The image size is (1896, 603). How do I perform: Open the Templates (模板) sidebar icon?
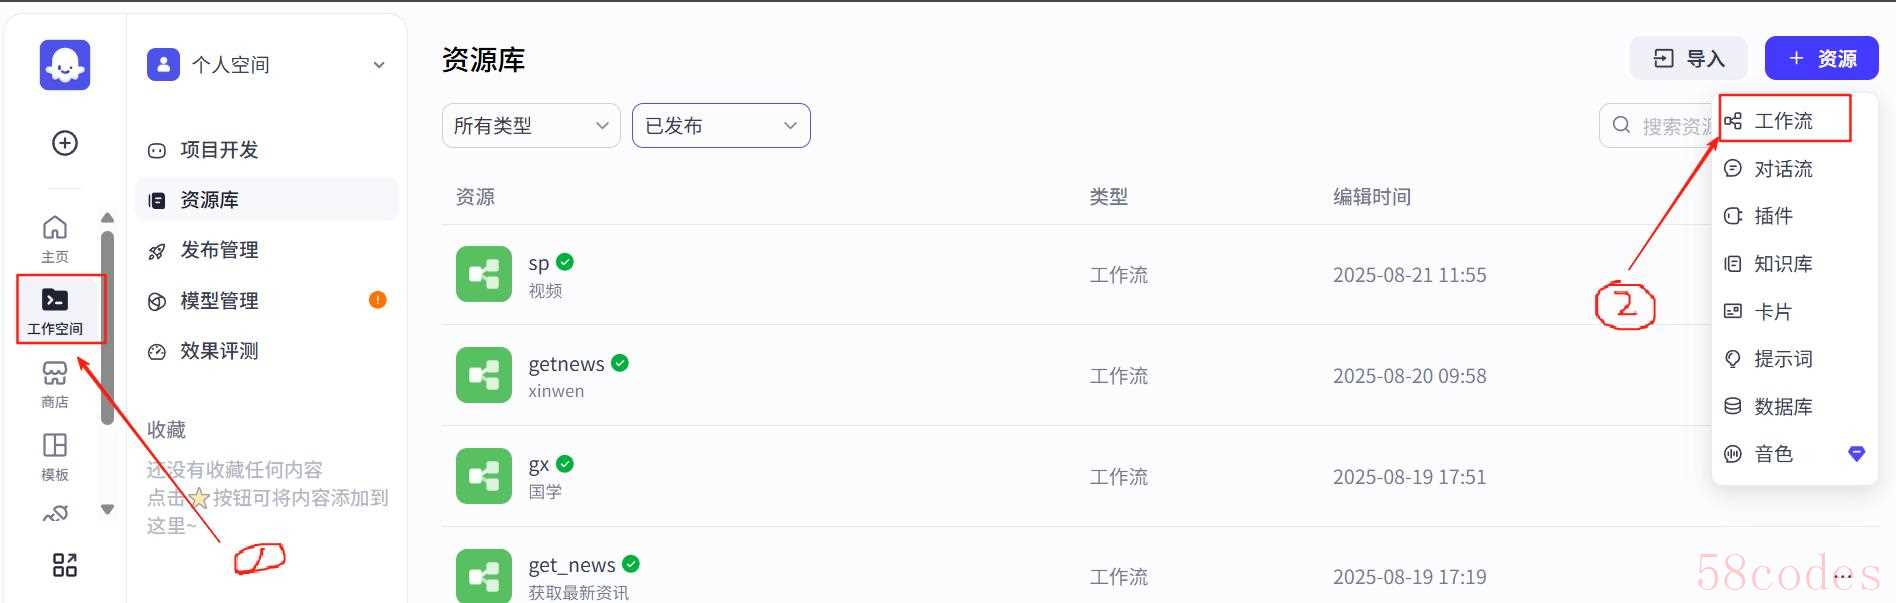[x=55, y=456]
